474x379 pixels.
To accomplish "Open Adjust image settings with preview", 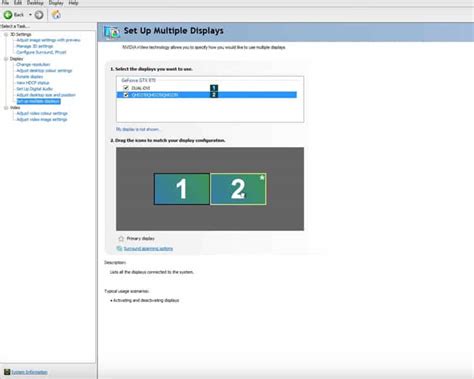I will pos(48,40).
